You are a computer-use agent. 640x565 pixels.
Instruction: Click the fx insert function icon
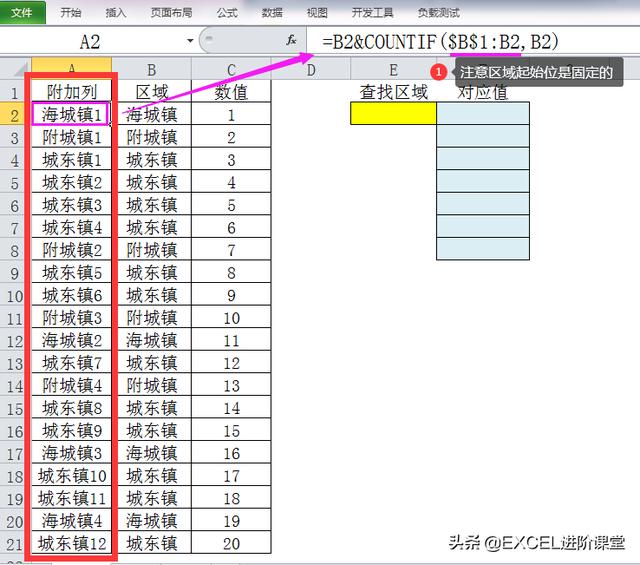[x=291, y=40]
